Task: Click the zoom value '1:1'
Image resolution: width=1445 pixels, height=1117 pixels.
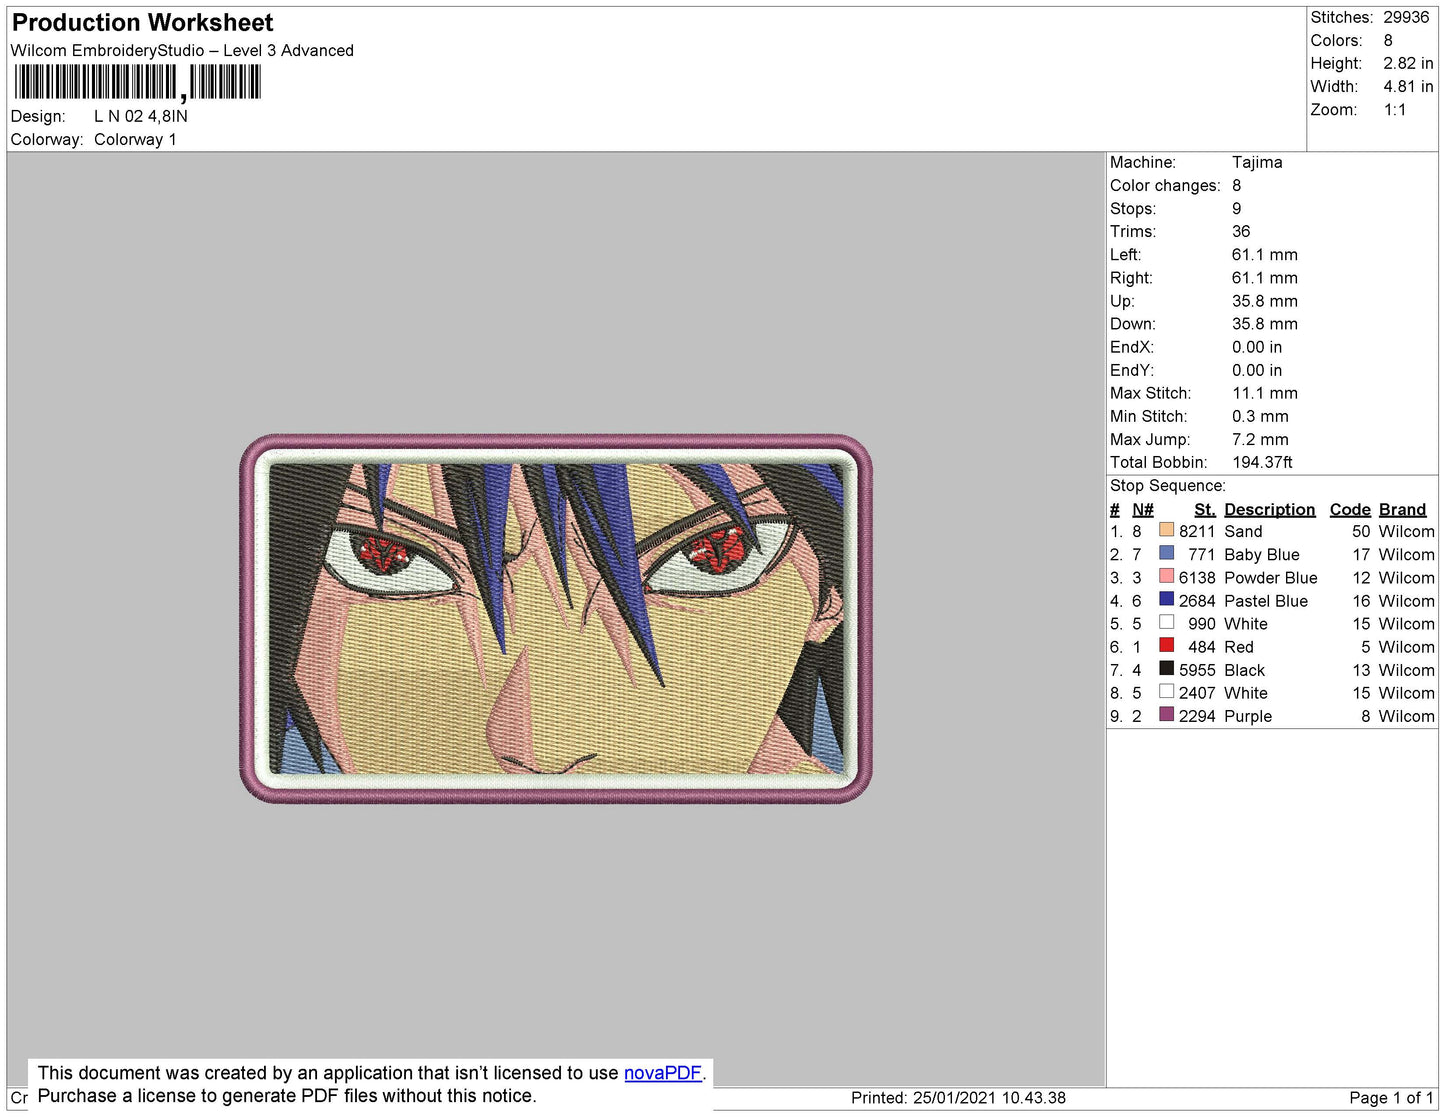Action: point(1395,110)
